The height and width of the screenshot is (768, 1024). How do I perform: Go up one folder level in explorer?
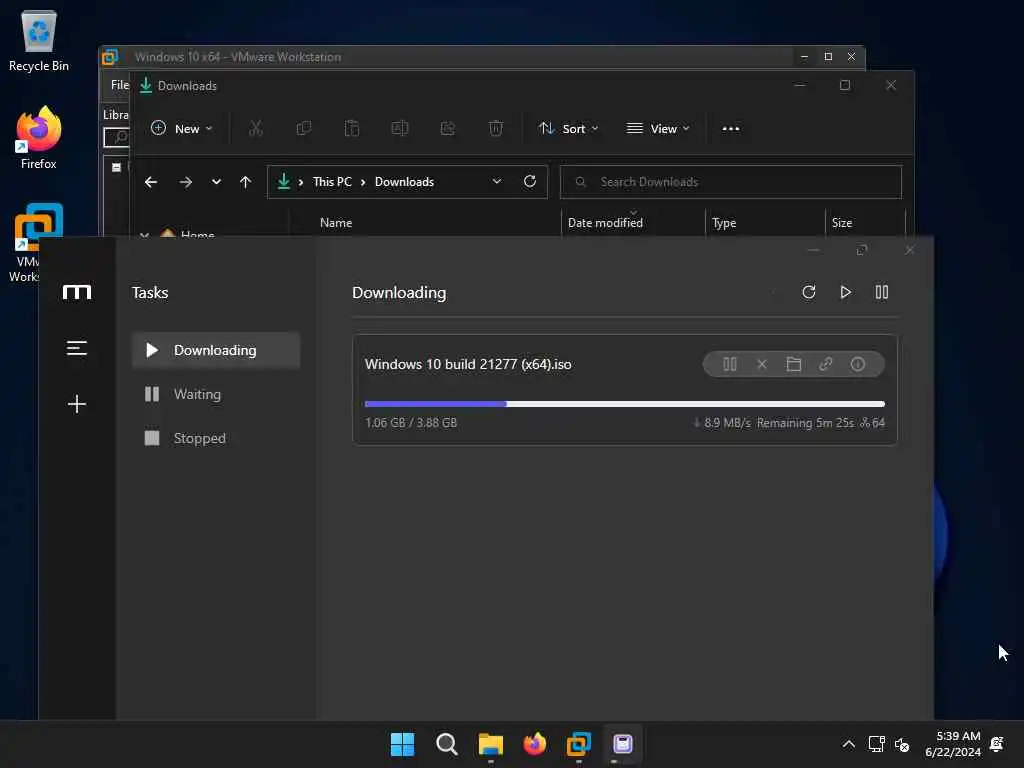pos(245,182)
